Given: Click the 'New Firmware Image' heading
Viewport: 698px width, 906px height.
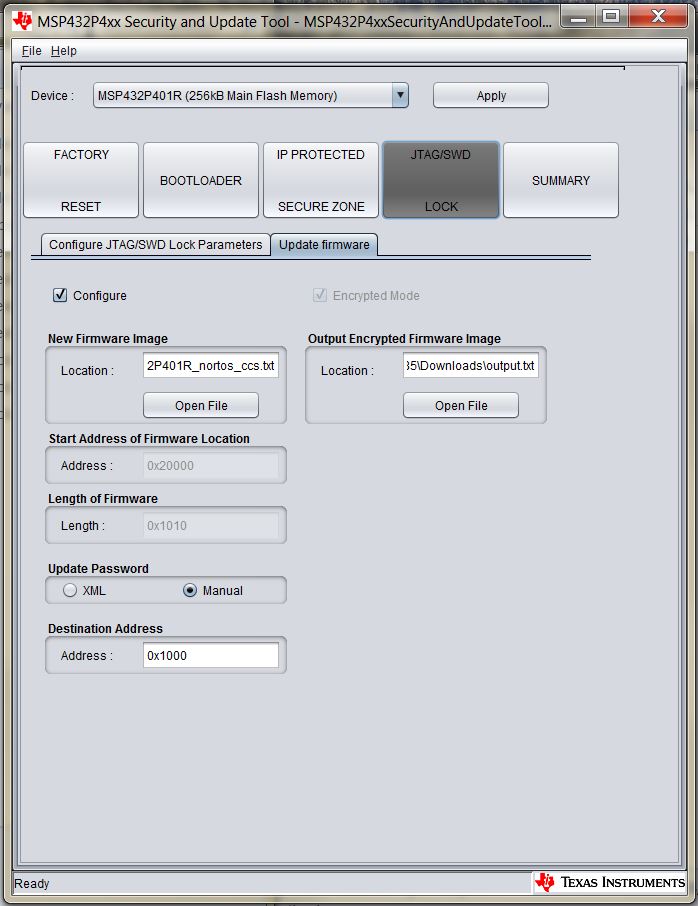Looking at the screenshot, I should (108, 339).
